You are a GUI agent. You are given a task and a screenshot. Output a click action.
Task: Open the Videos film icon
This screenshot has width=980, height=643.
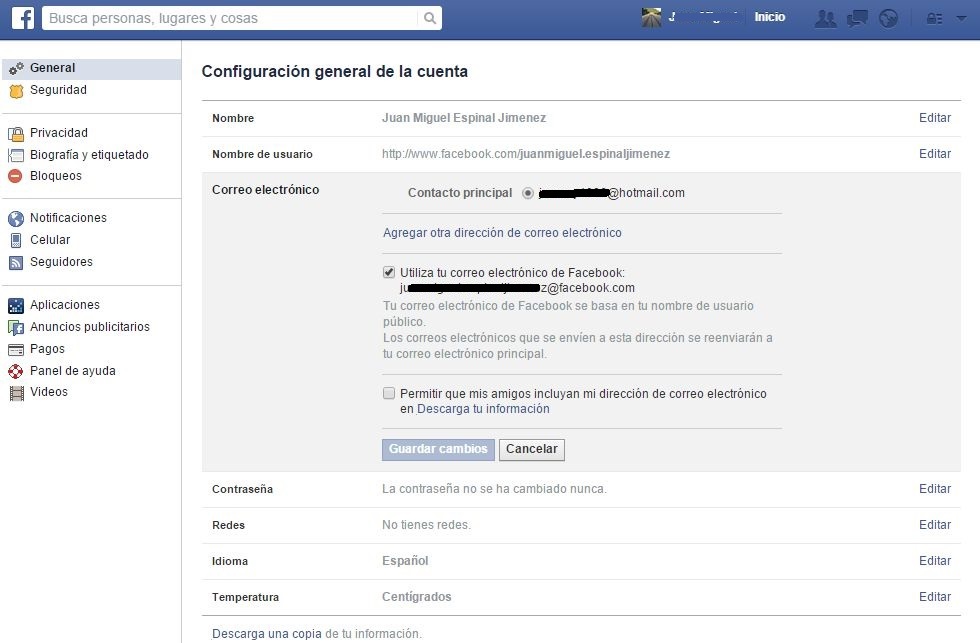(17, 393)
